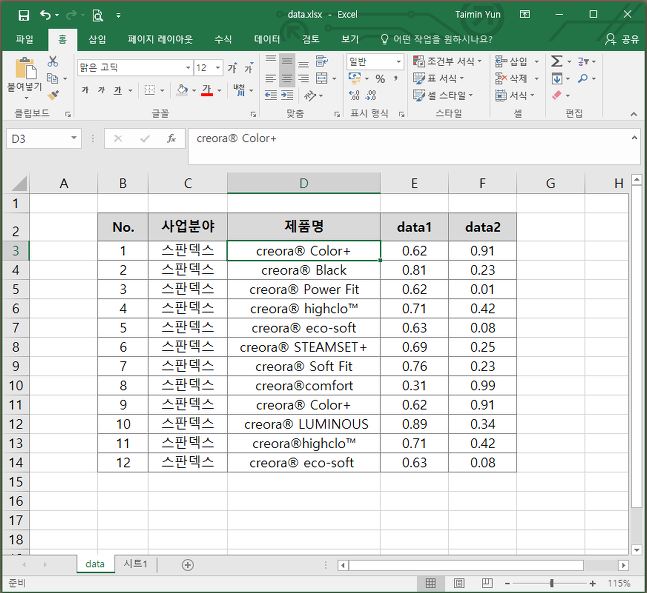The image size is (647, 593).
Task: Click the Merge and Center icon
Action: pos(321,78)
